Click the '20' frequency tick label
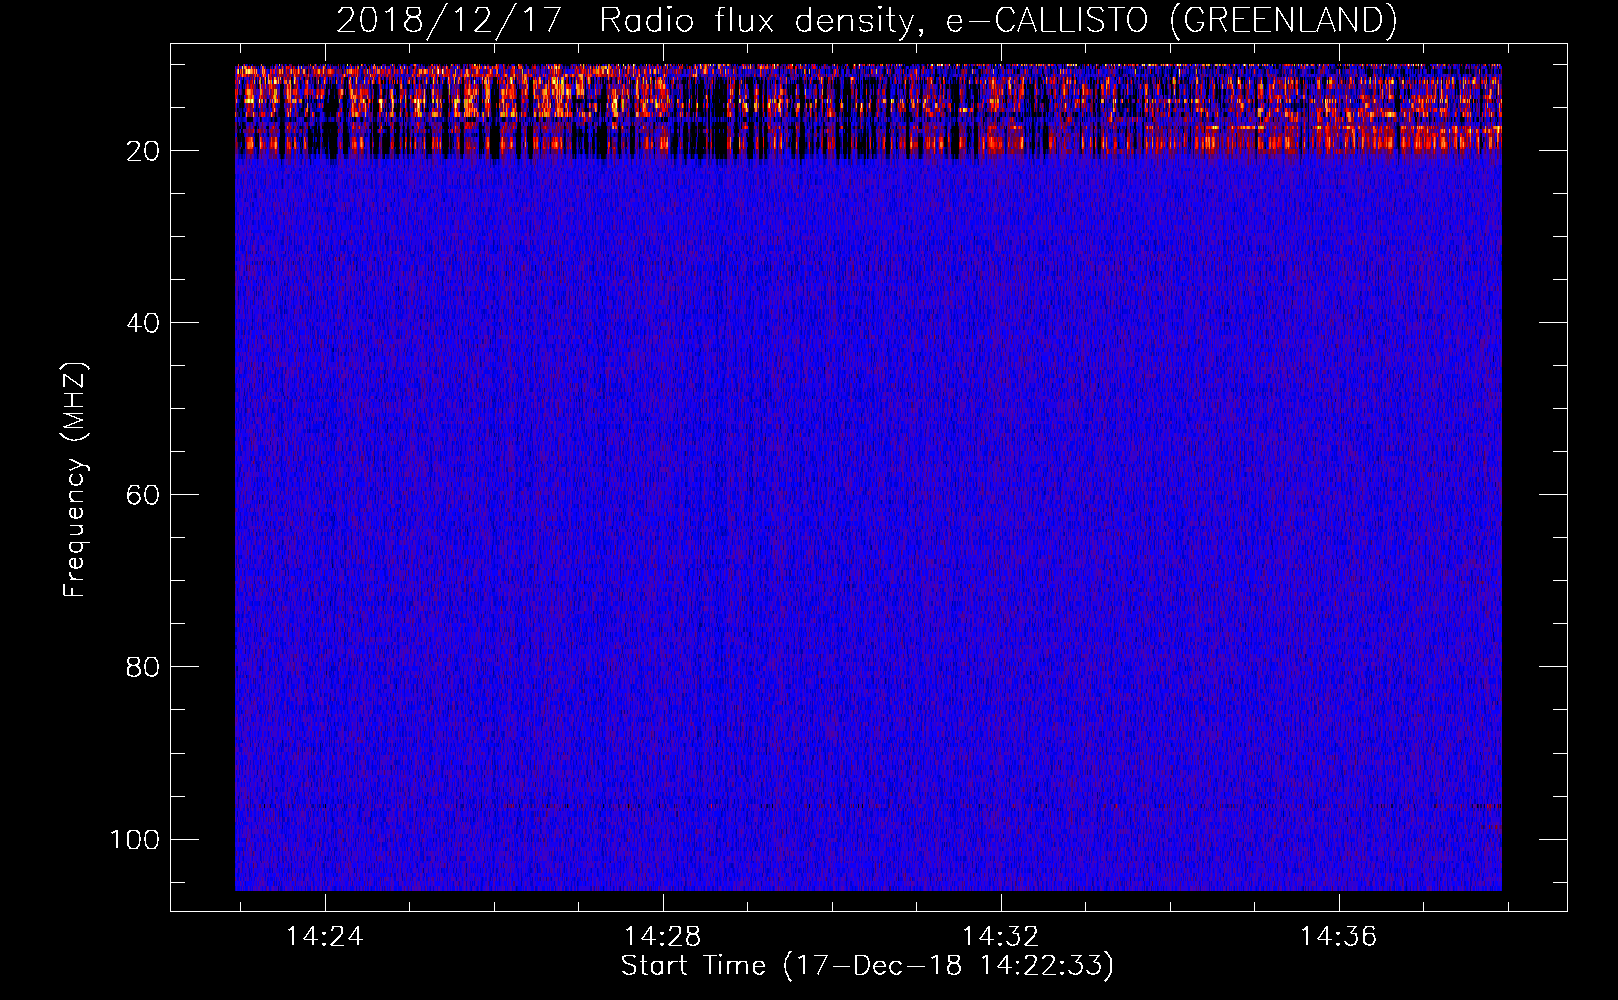This screenshot has width=1618, height=1000. [x=144, y=151]
